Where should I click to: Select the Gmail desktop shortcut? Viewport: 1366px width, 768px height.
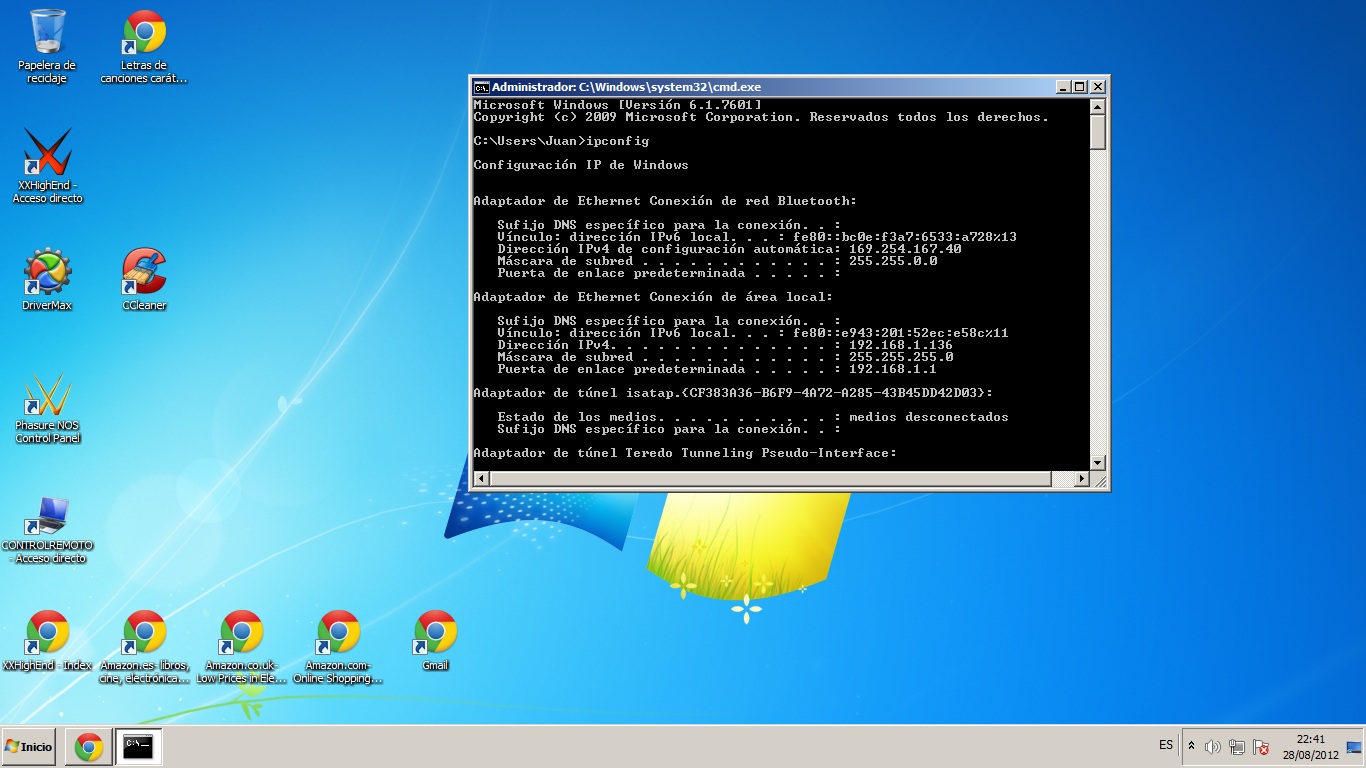click(x=435, y=641)
